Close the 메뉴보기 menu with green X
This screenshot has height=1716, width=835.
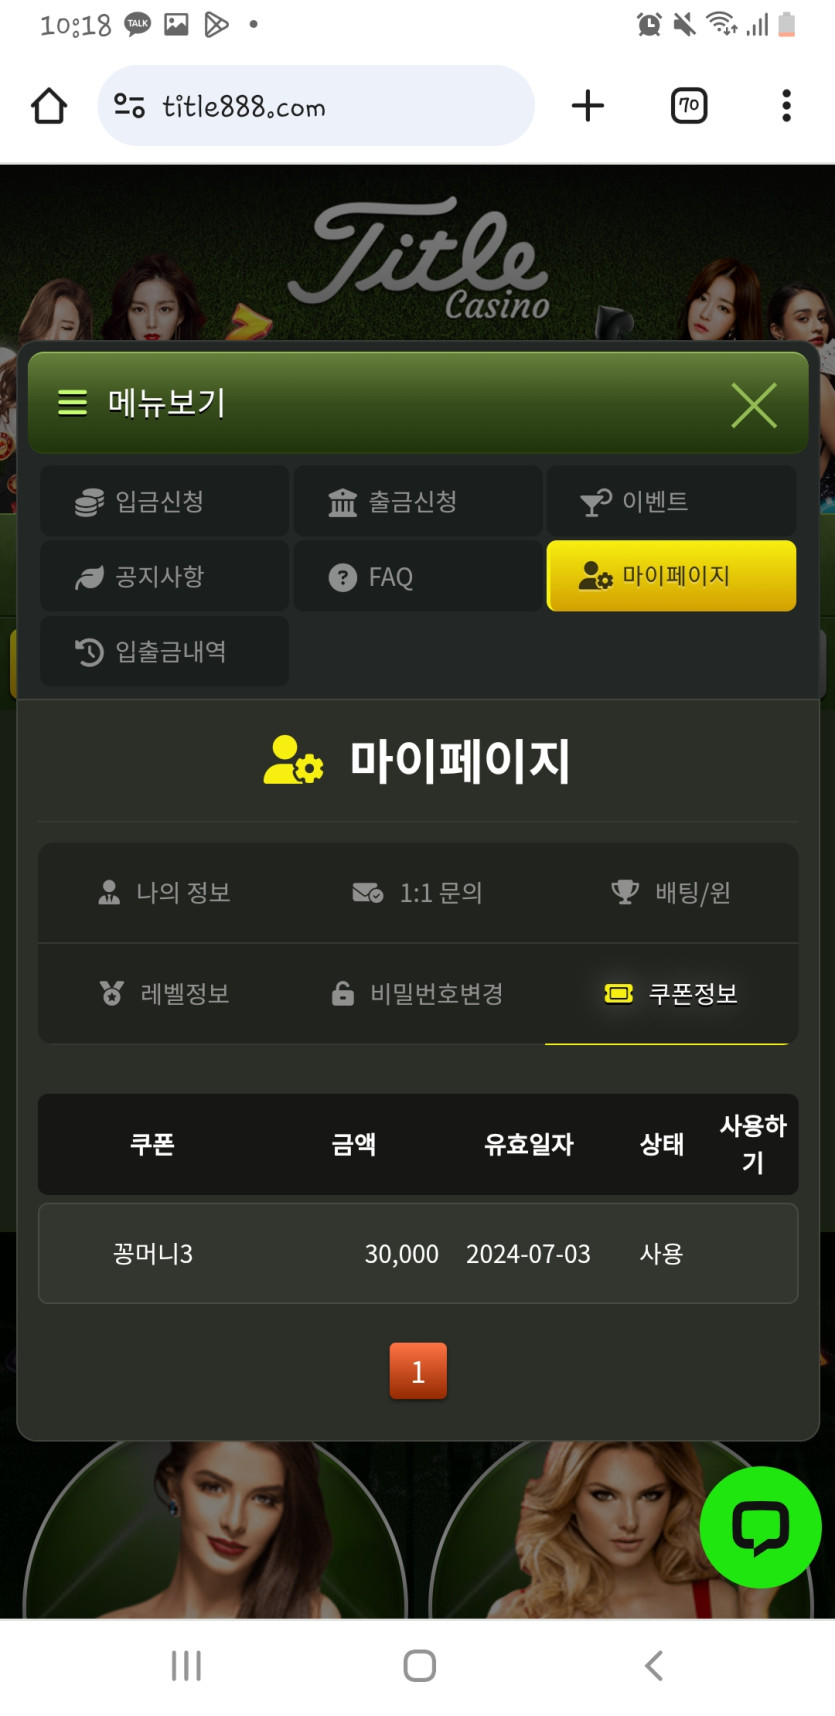754,405
